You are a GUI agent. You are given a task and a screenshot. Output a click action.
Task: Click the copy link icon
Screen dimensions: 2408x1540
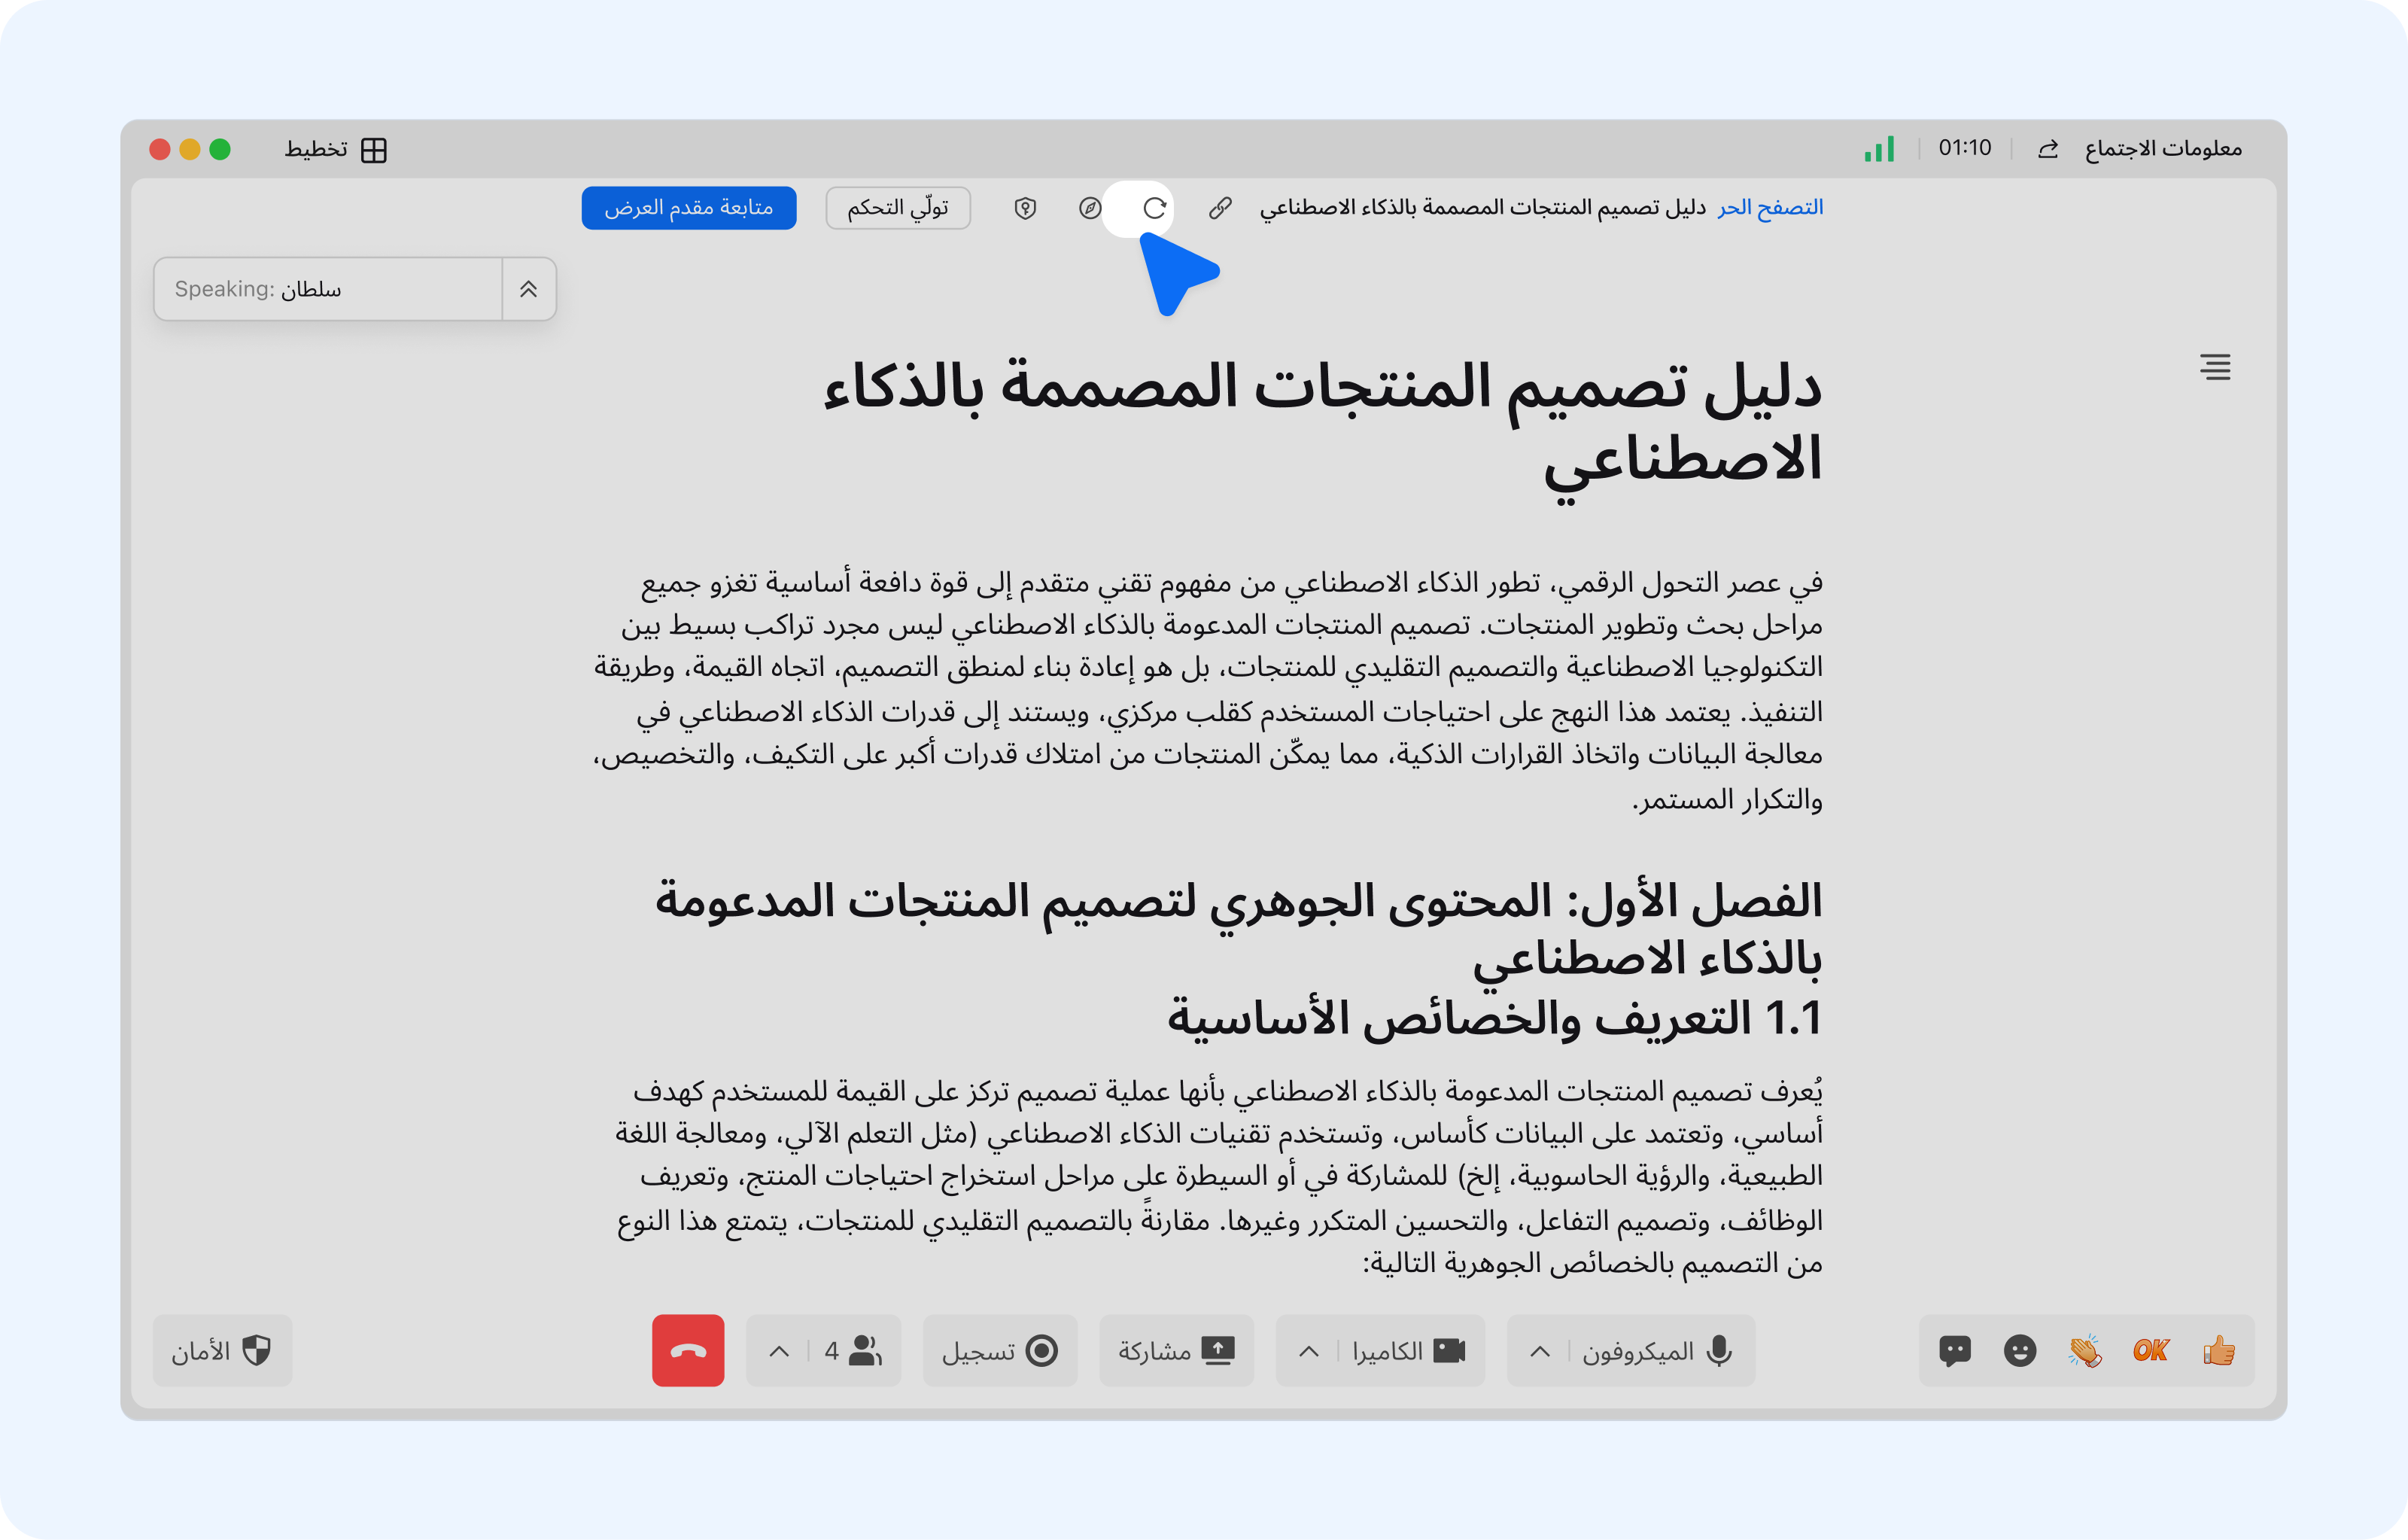[x=1219, y=208]
